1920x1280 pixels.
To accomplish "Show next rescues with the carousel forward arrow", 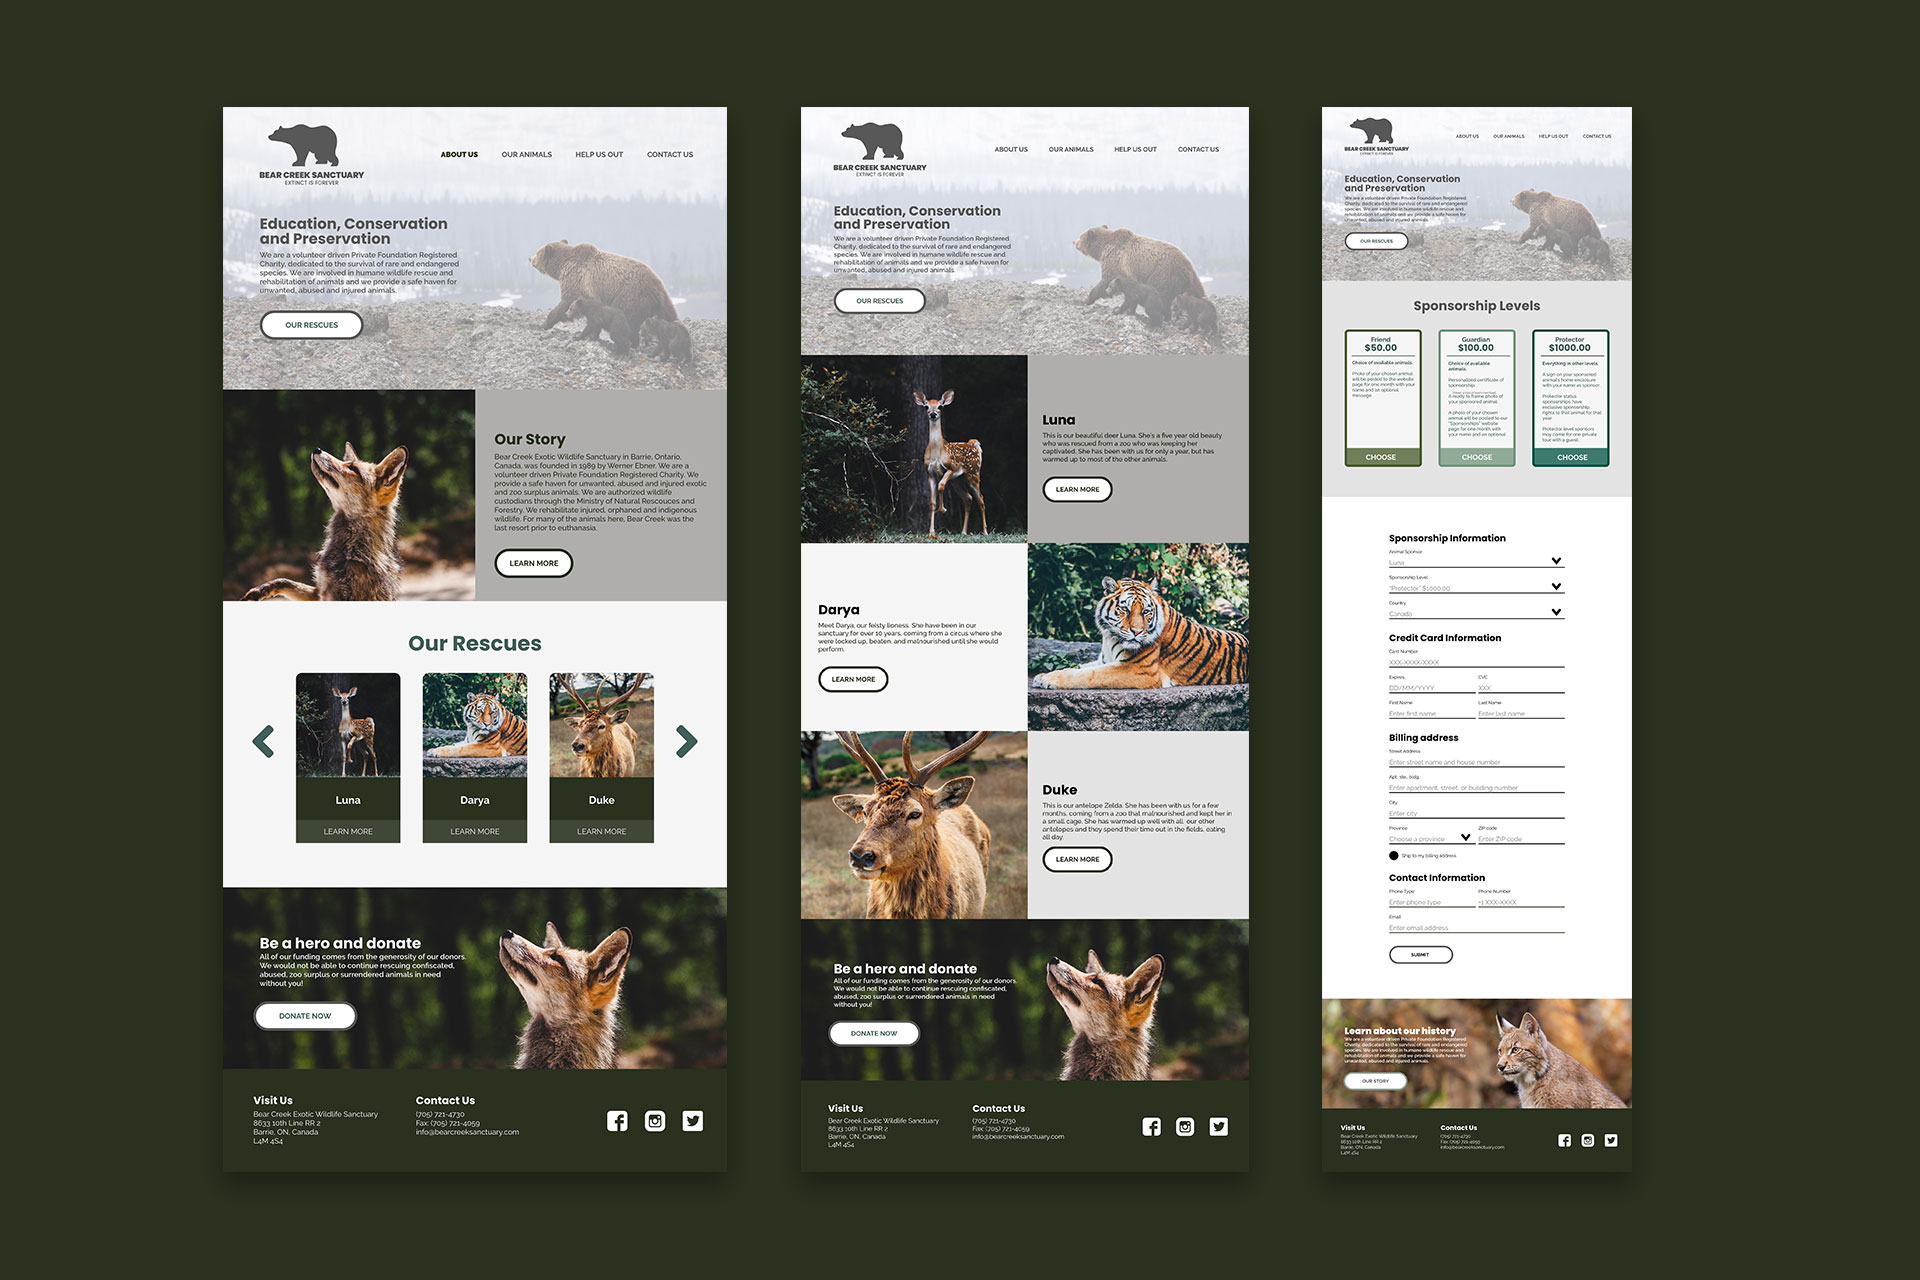I will (686, 741).
